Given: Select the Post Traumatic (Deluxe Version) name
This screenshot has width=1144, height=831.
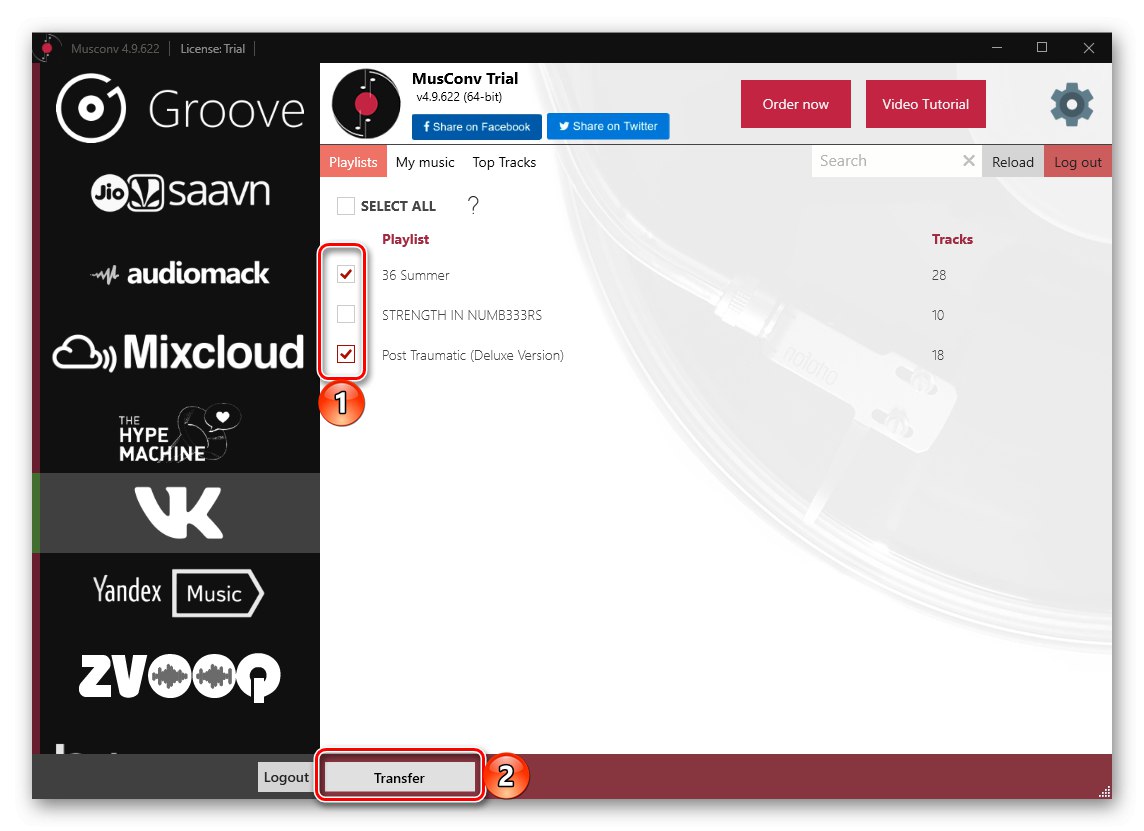Looking at the screenshot, I should click(473, 355).
